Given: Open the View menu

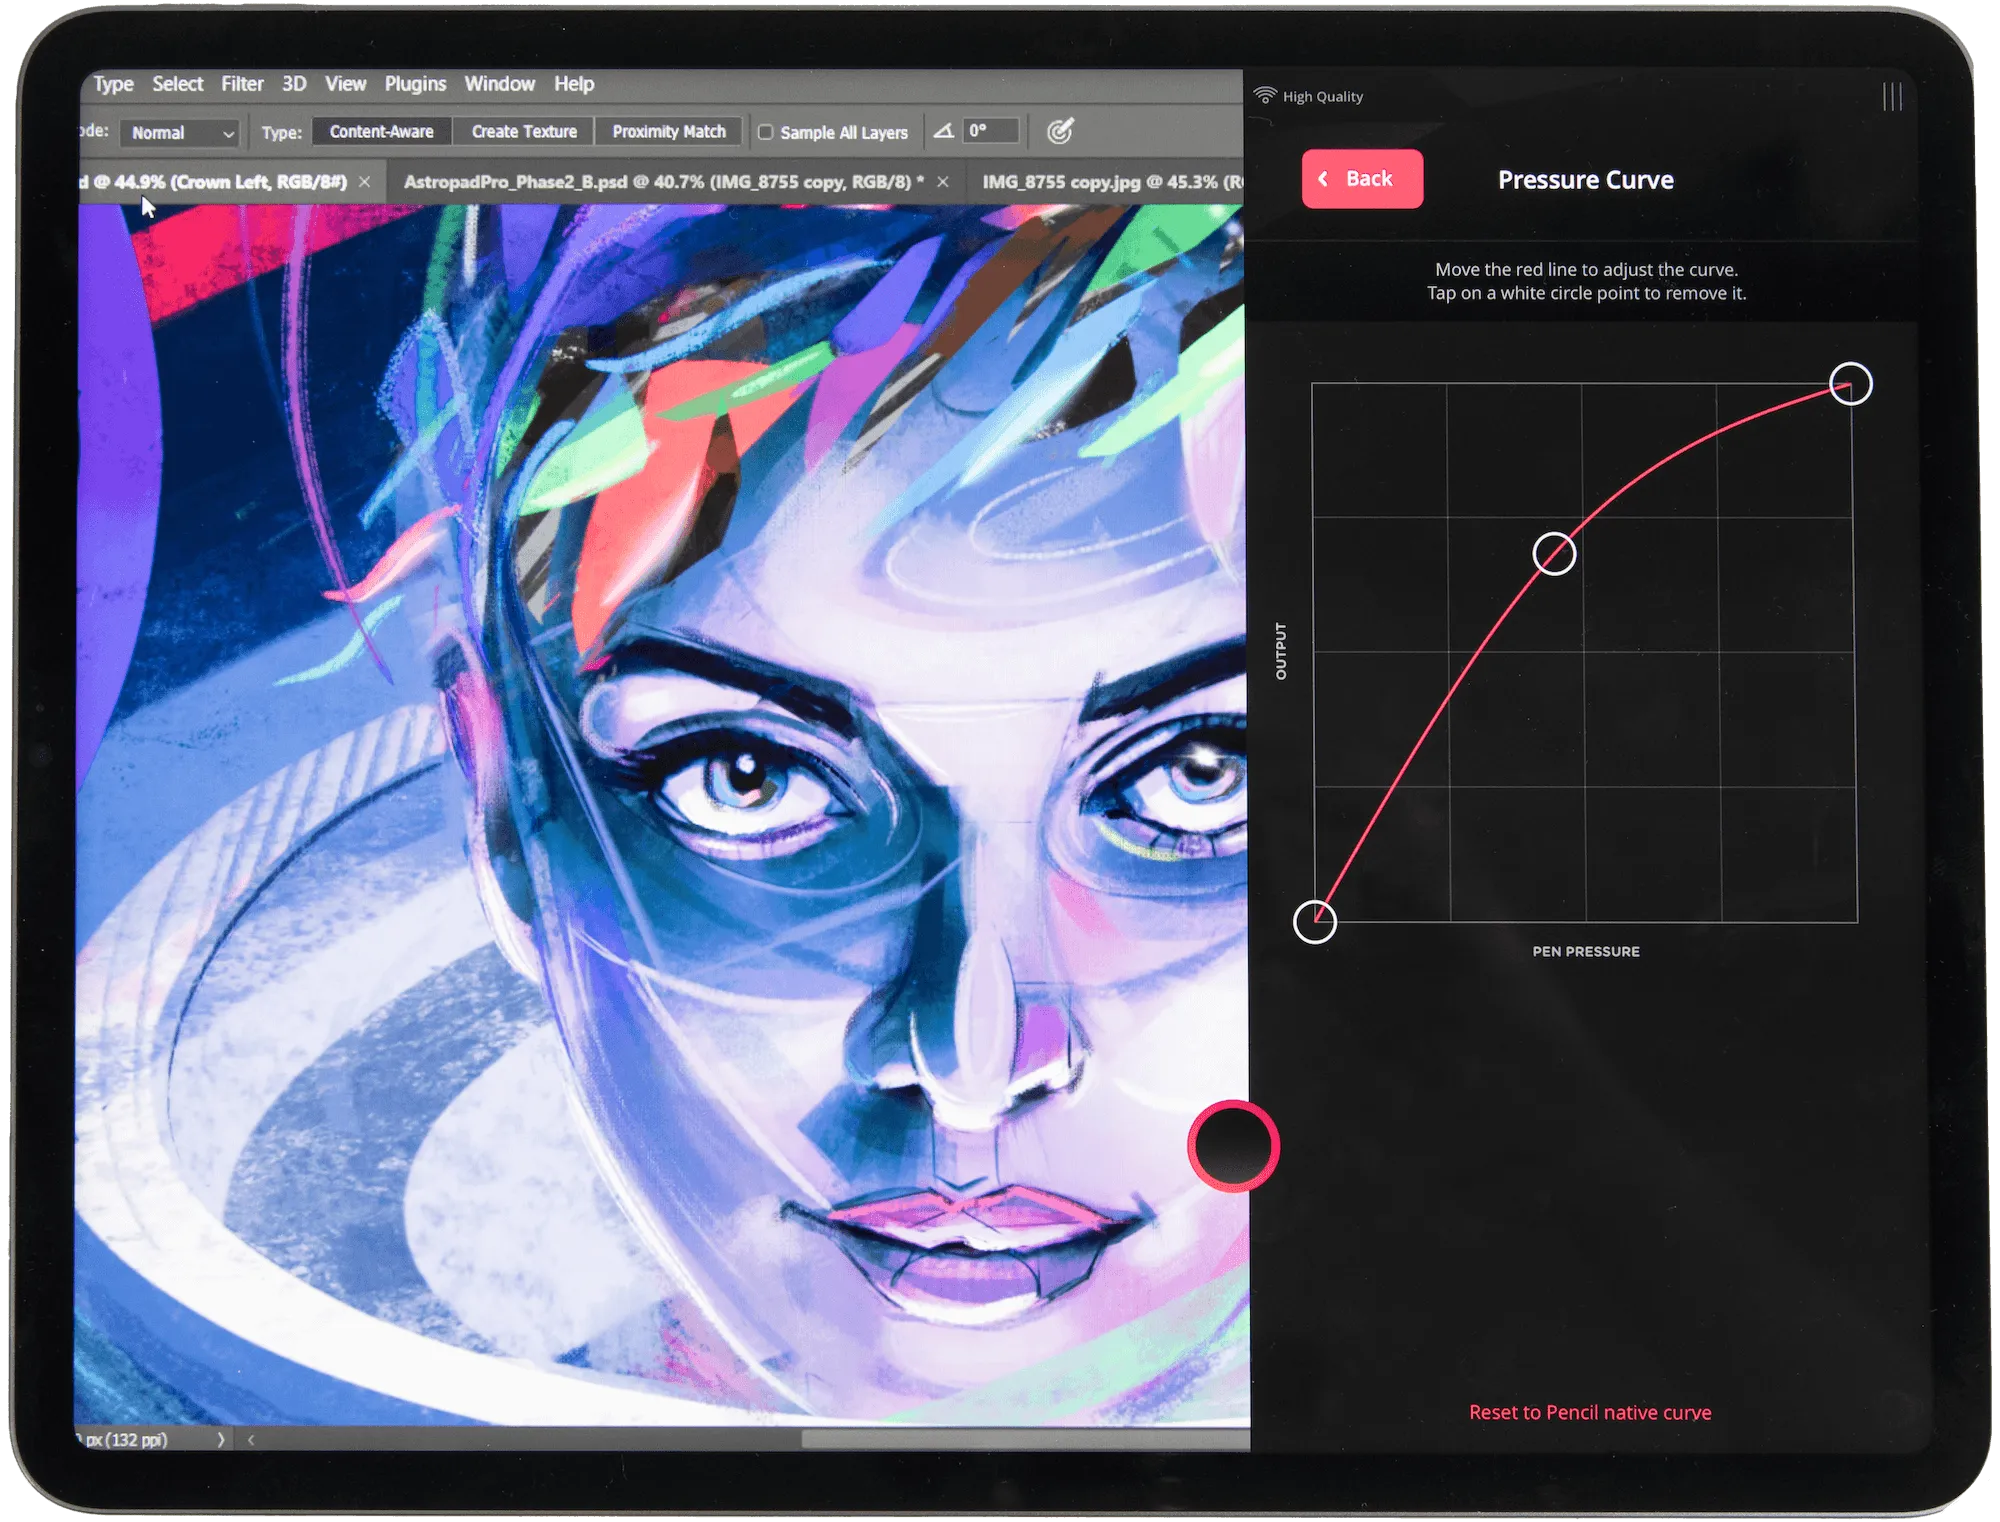Looking at the screenshot, I should coord(345,84).
